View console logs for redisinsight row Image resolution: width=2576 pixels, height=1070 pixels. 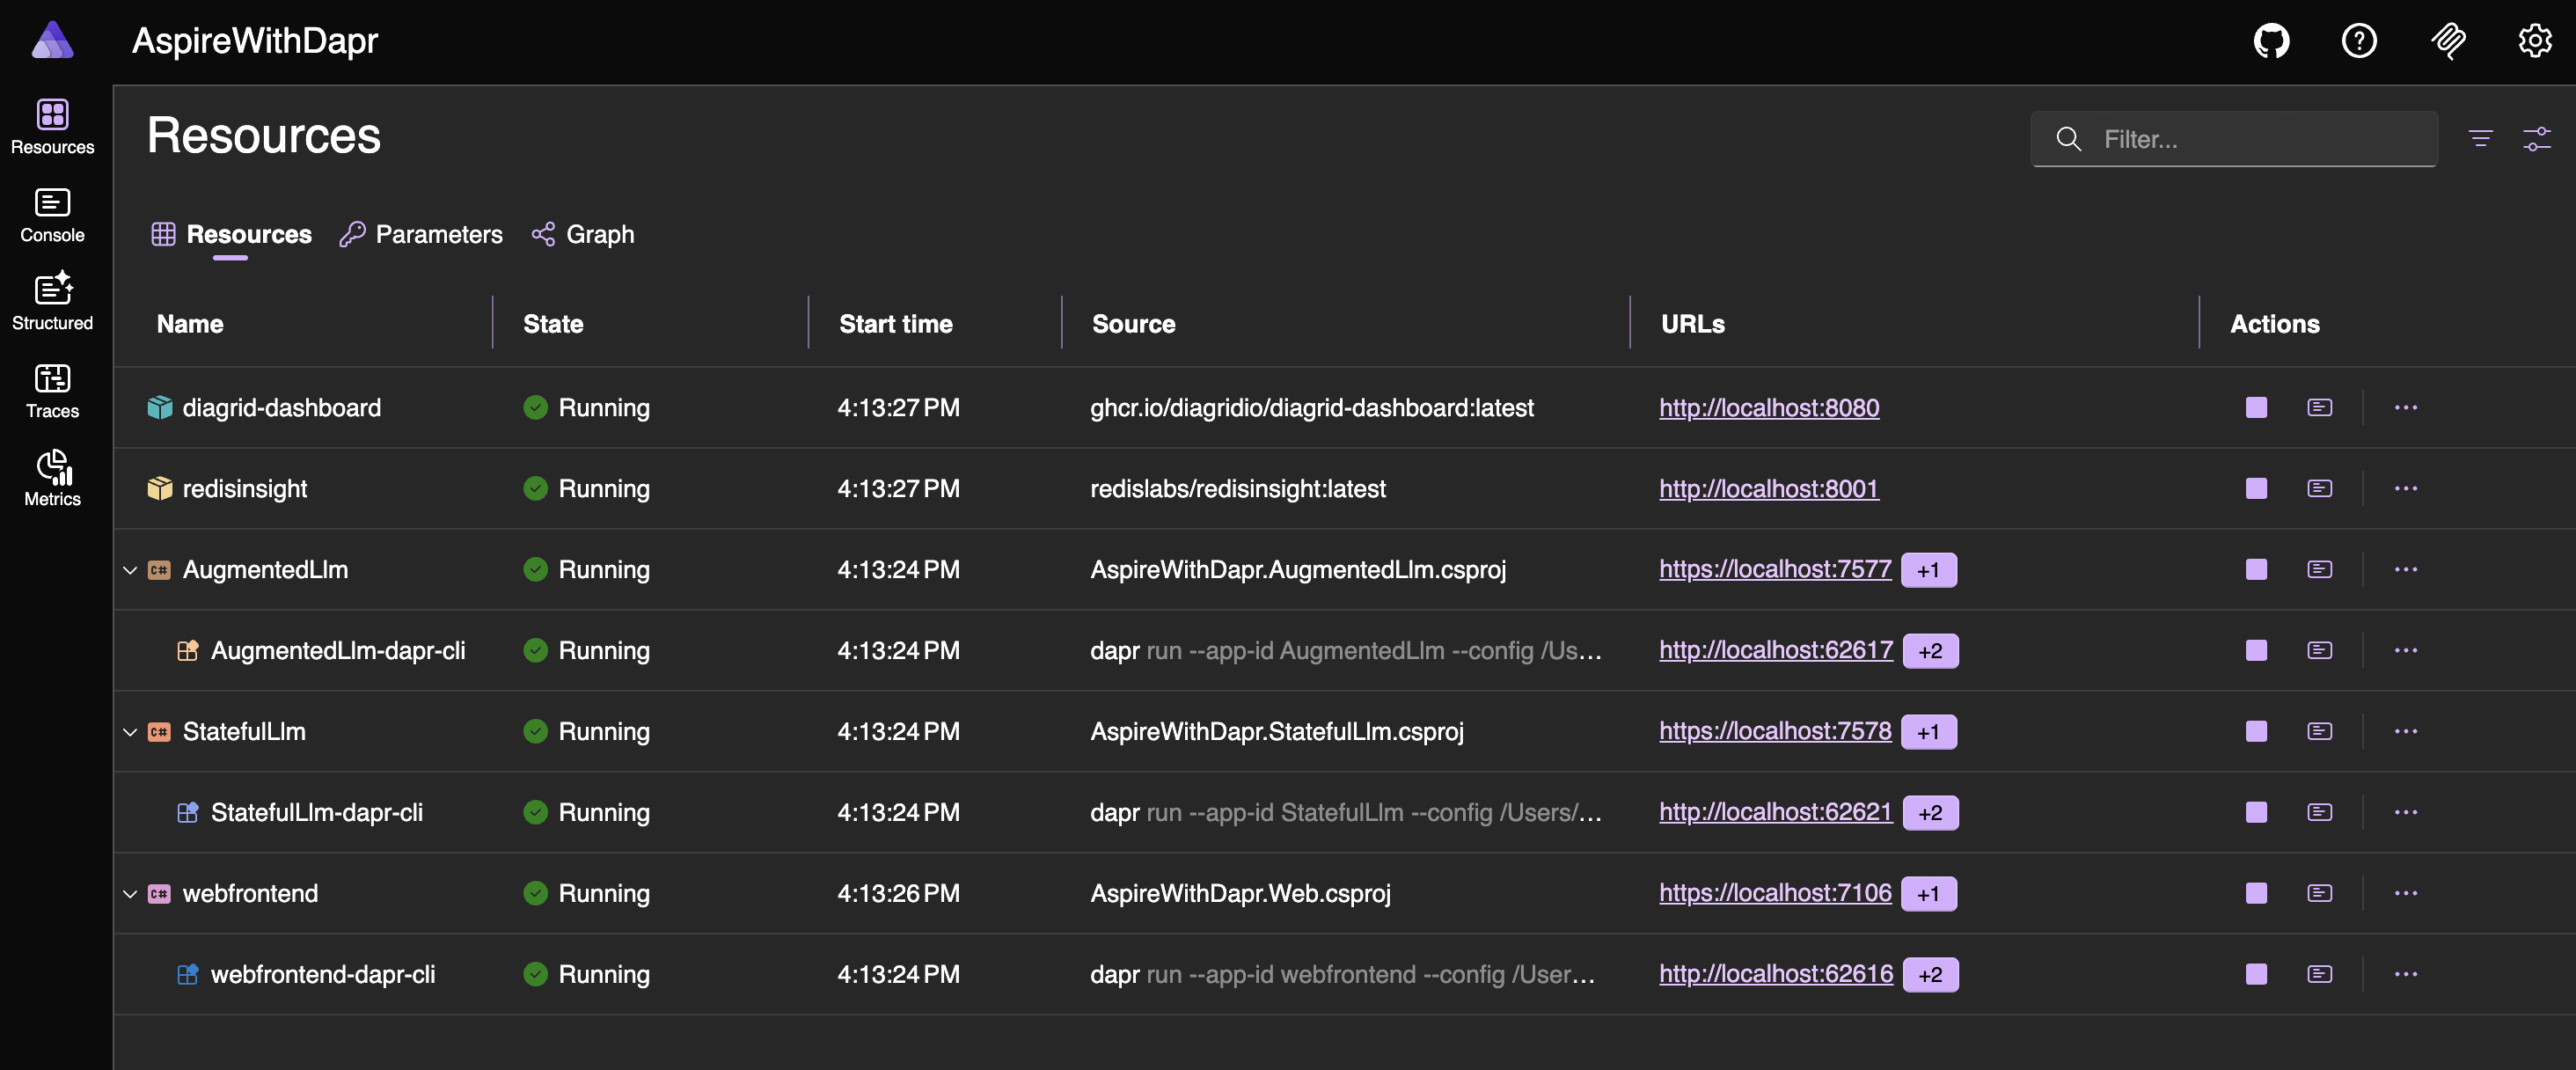pos(2319,488)
